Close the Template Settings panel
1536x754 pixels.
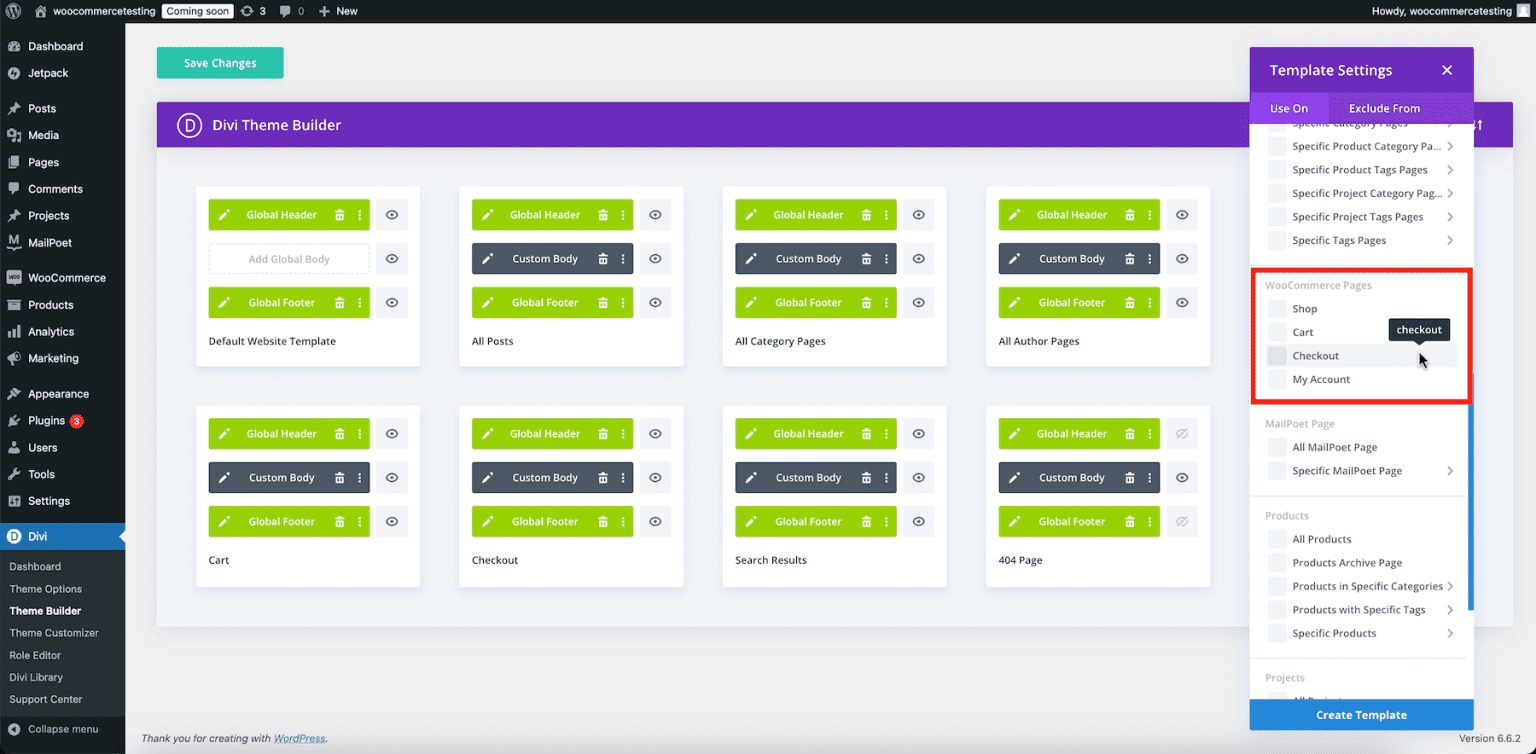coord(1447,70)
